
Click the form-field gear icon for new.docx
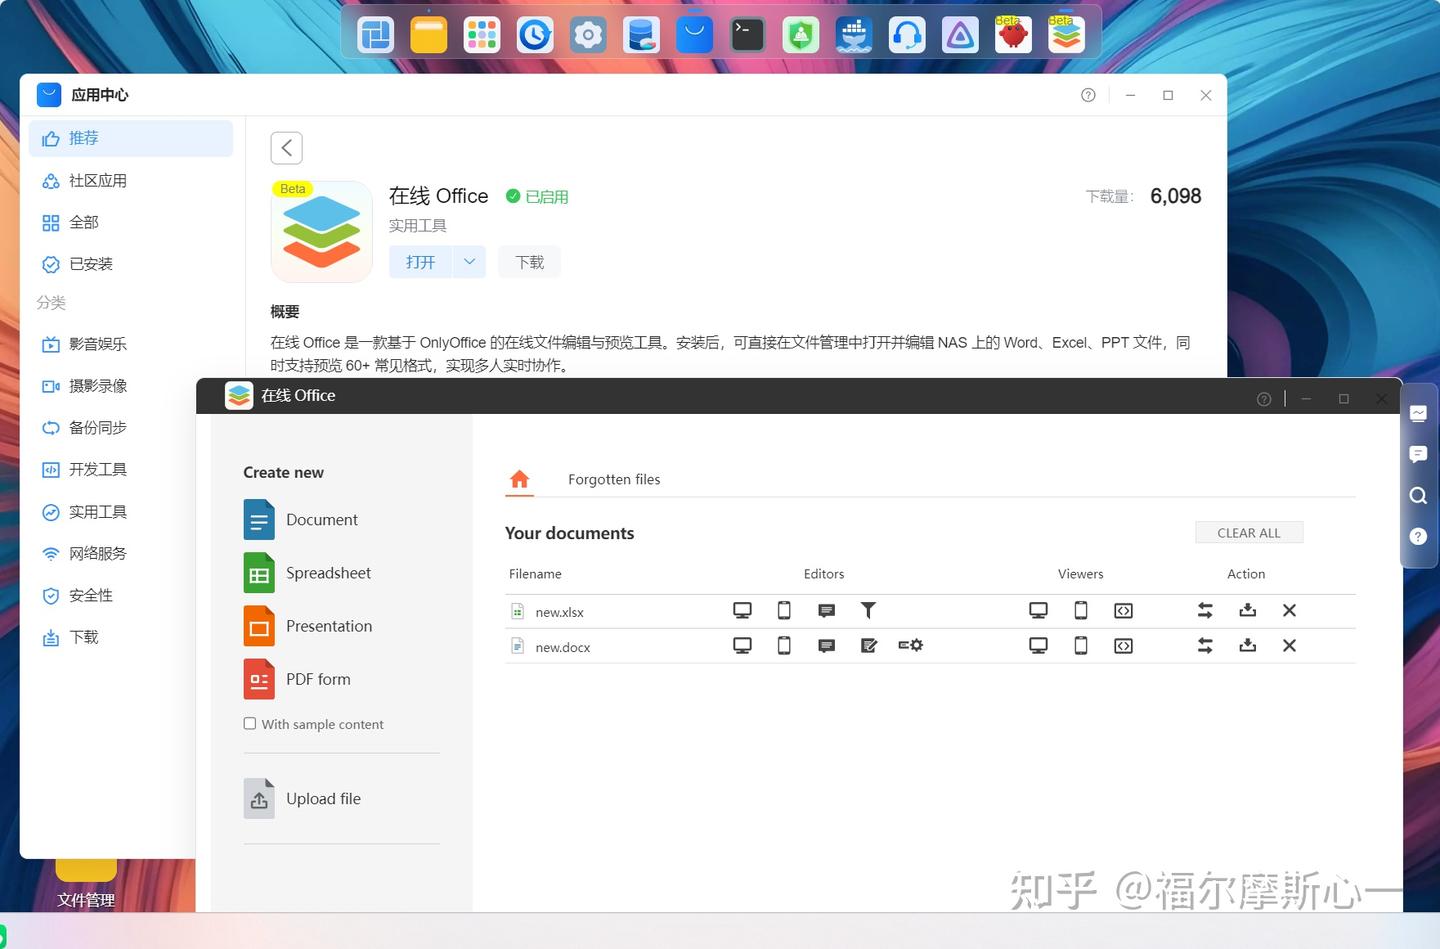point(910,645)
